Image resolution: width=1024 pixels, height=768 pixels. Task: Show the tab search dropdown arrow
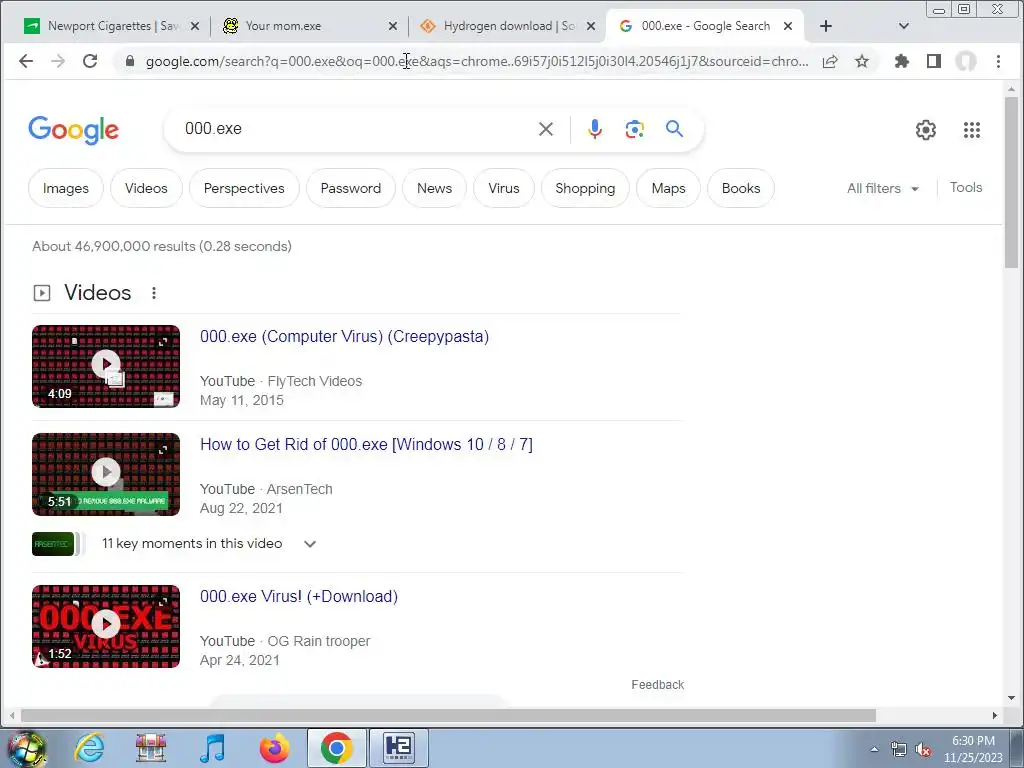point(904,26)
